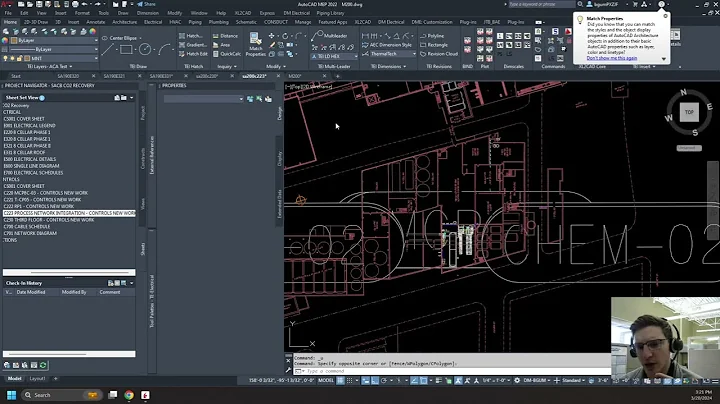Click the Multileader tool

330,35
